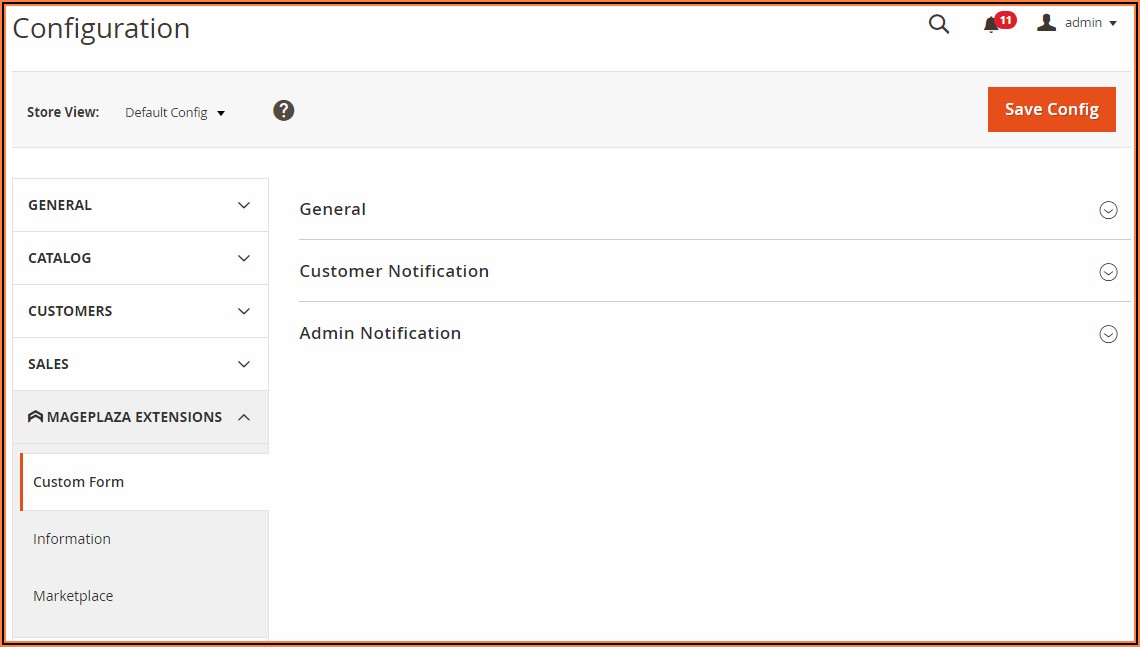Expand the Admin Notification circle arrow
Screen dimensions: 1140x647
(x=1108, y=334)
